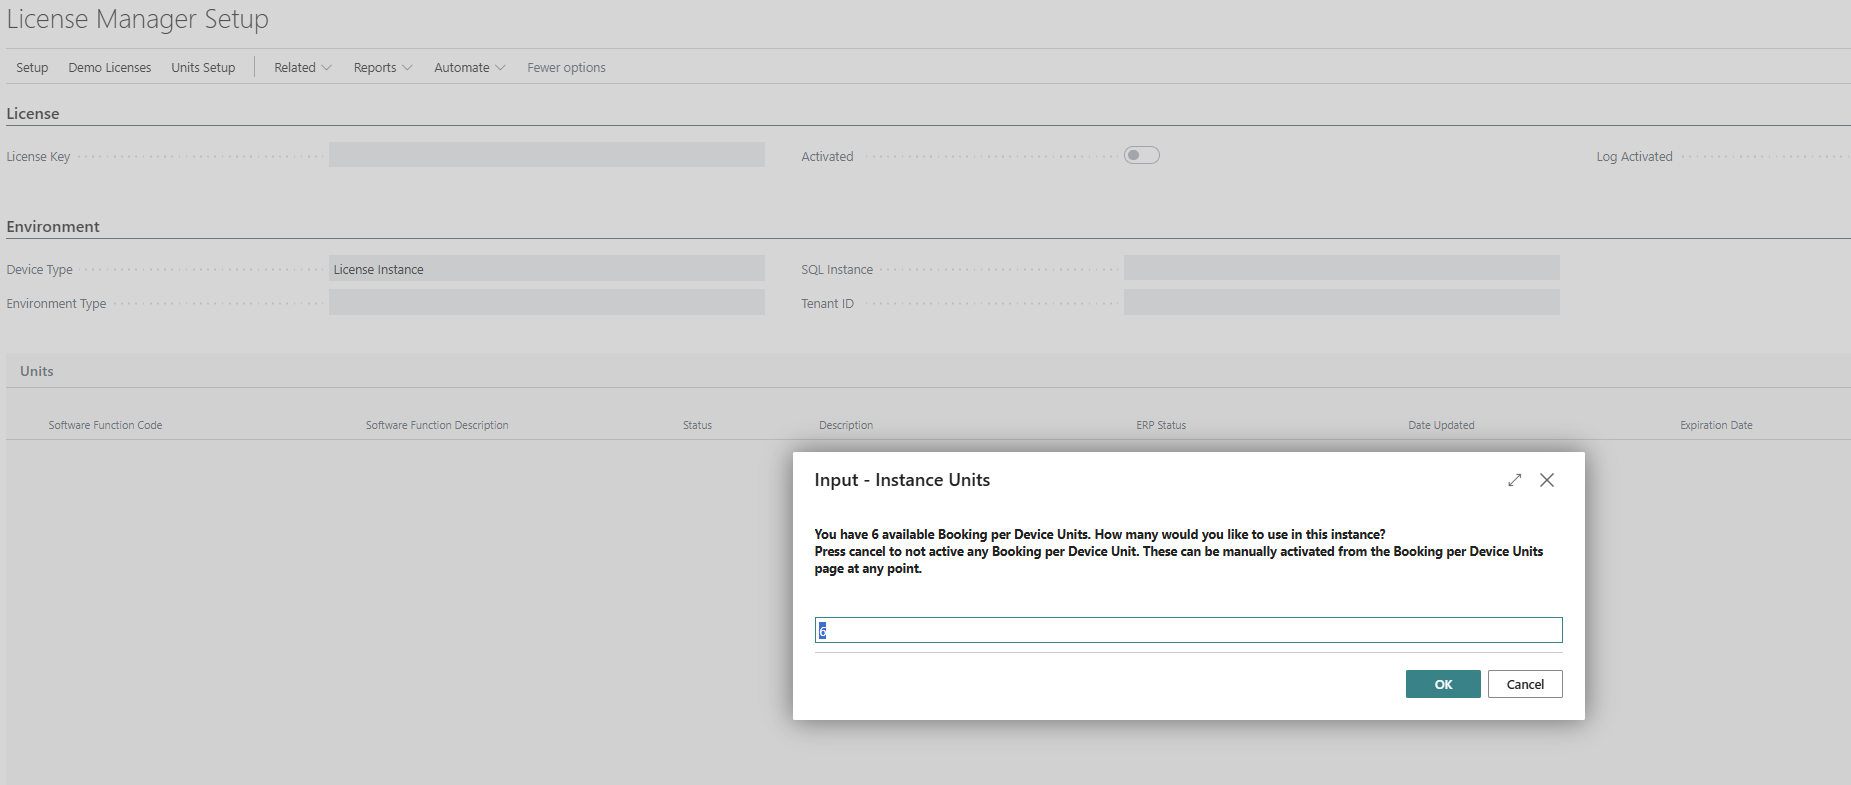Expand the dialog to full screen
1851x785 pixels.
(1514, 480)
